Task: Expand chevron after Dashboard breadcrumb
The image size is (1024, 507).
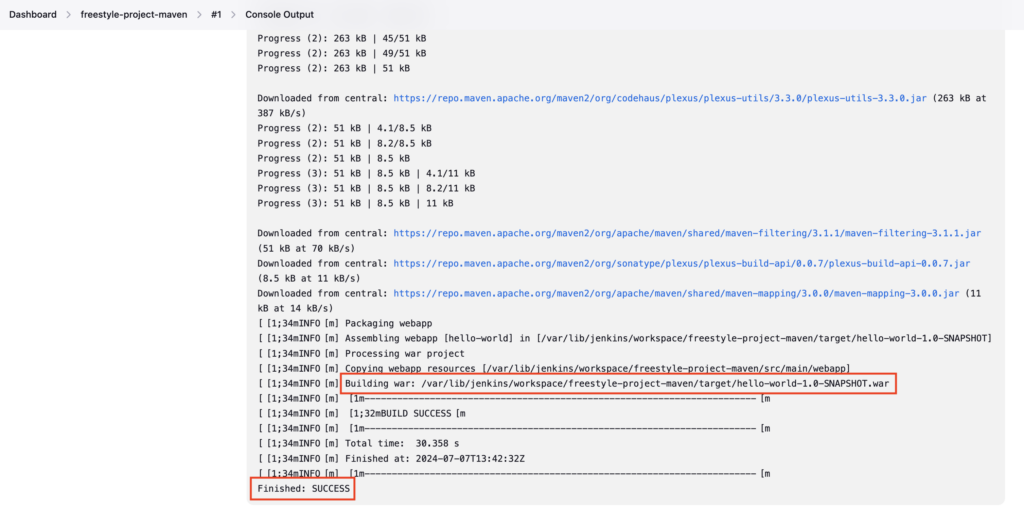Action: coord(69,14)
